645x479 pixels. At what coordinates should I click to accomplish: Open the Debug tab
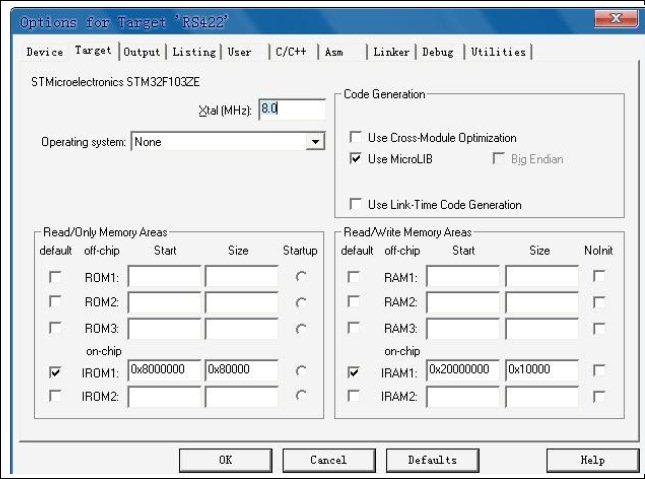tap(438, 52)
